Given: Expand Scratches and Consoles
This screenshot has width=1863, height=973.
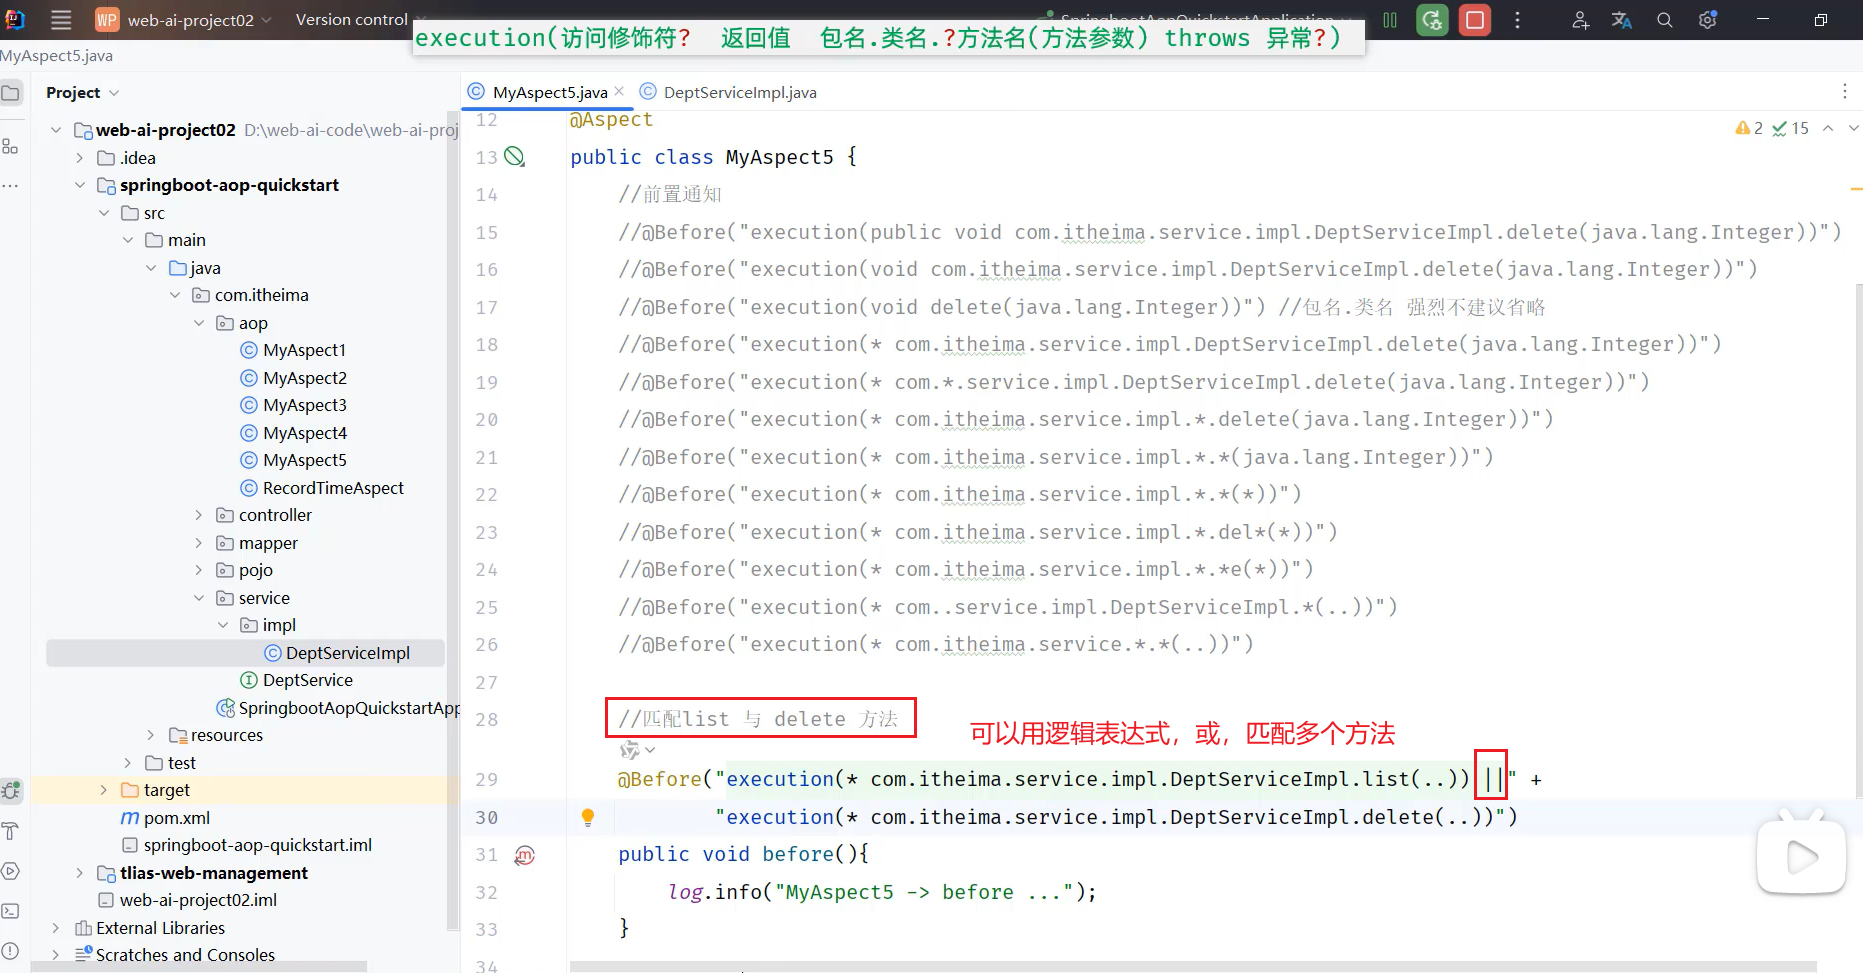Looking at the screenshot, I should point(56,955).
